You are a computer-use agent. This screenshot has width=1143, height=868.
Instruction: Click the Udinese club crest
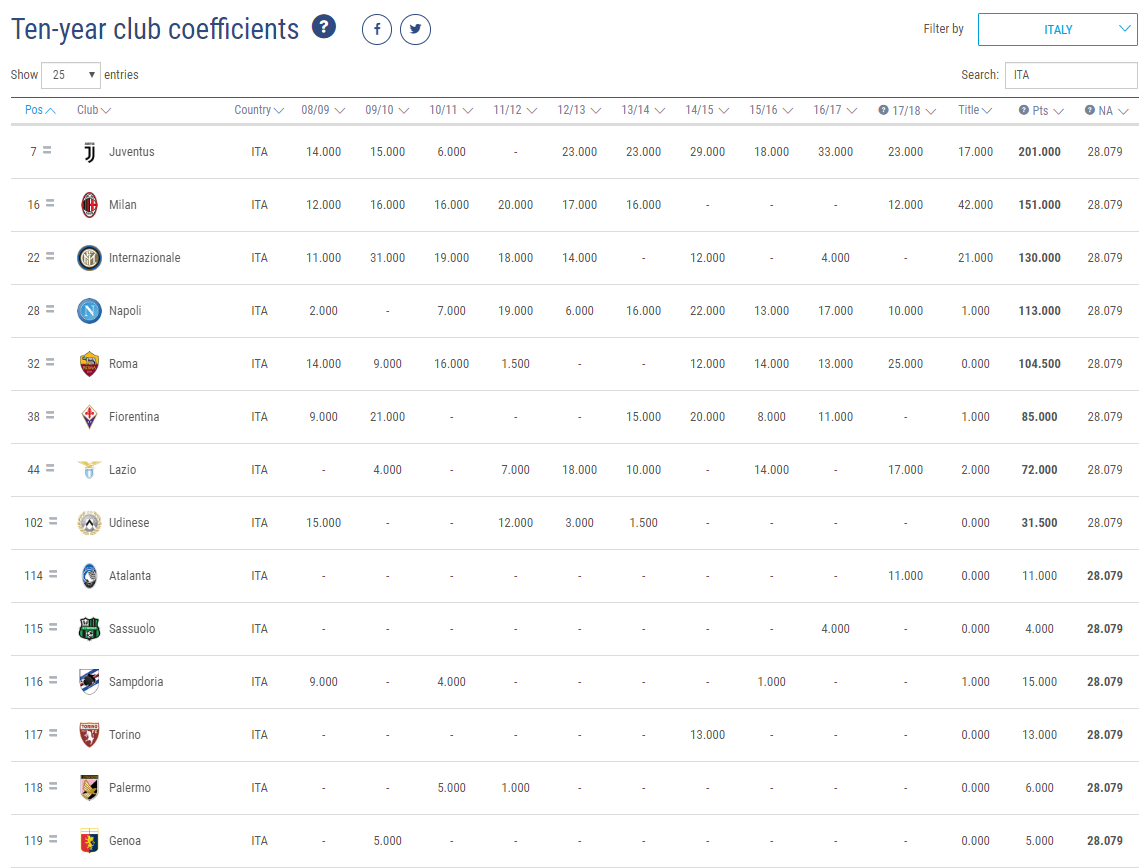(x=90, y=523)
